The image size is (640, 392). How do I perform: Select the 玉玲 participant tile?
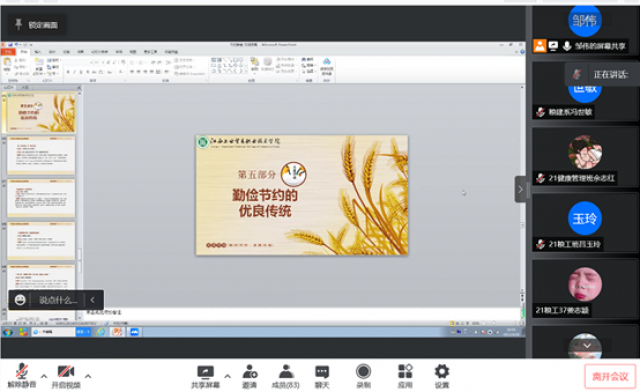pyautogui.click(x=584, y=223)
